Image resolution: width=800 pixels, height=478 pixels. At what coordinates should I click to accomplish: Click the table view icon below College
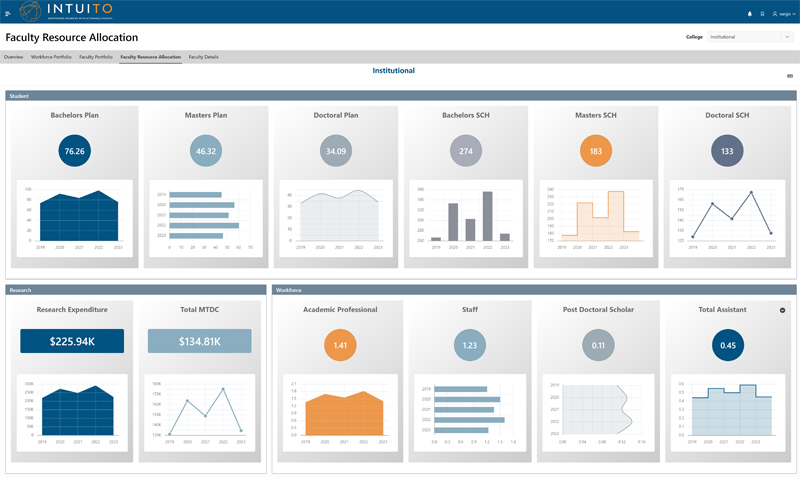coord(790,76)
